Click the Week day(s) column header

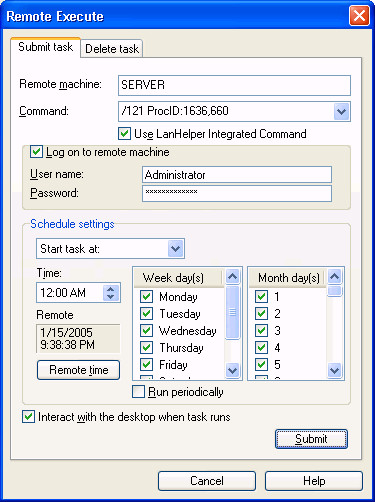pyautogui.click(x=178, y=278)
